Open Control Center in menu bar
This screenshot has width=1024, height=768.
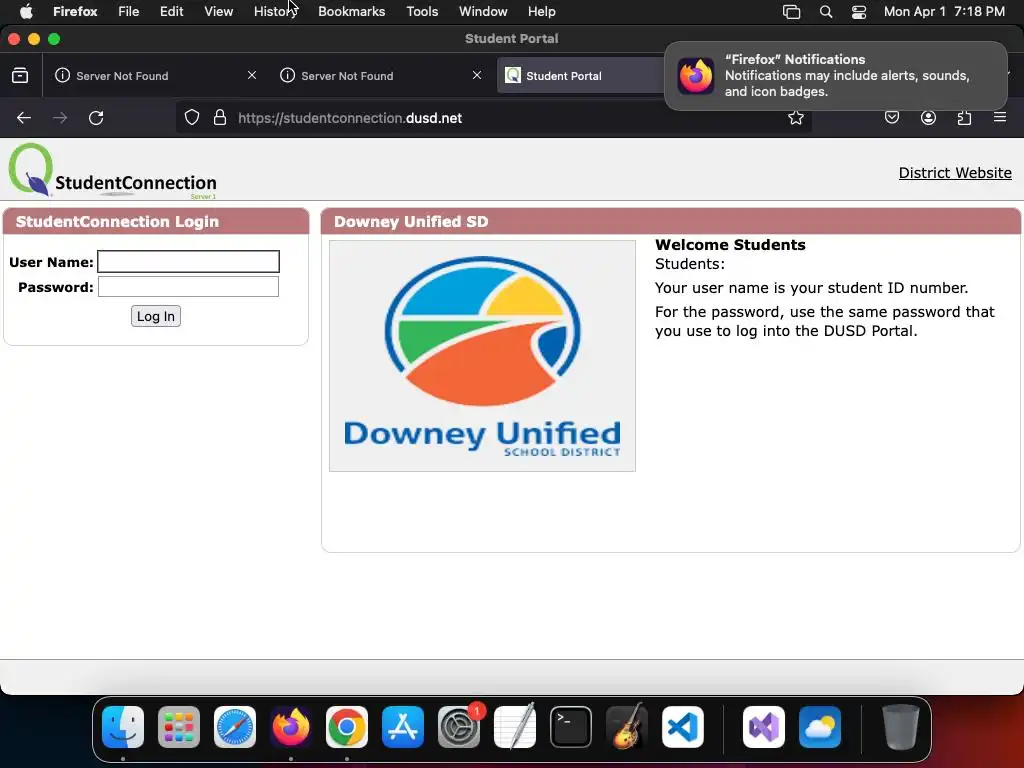859,11
